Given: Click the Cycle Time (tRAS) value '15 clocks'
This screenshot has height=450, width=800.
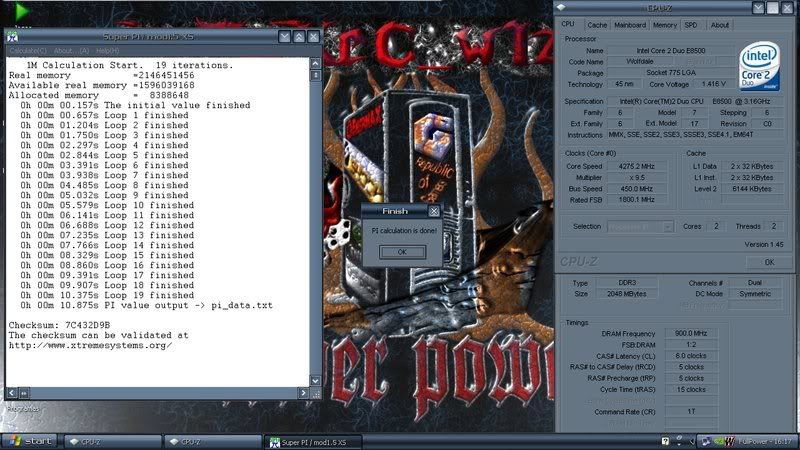Looking at the screenshot, I should (691, 389).
